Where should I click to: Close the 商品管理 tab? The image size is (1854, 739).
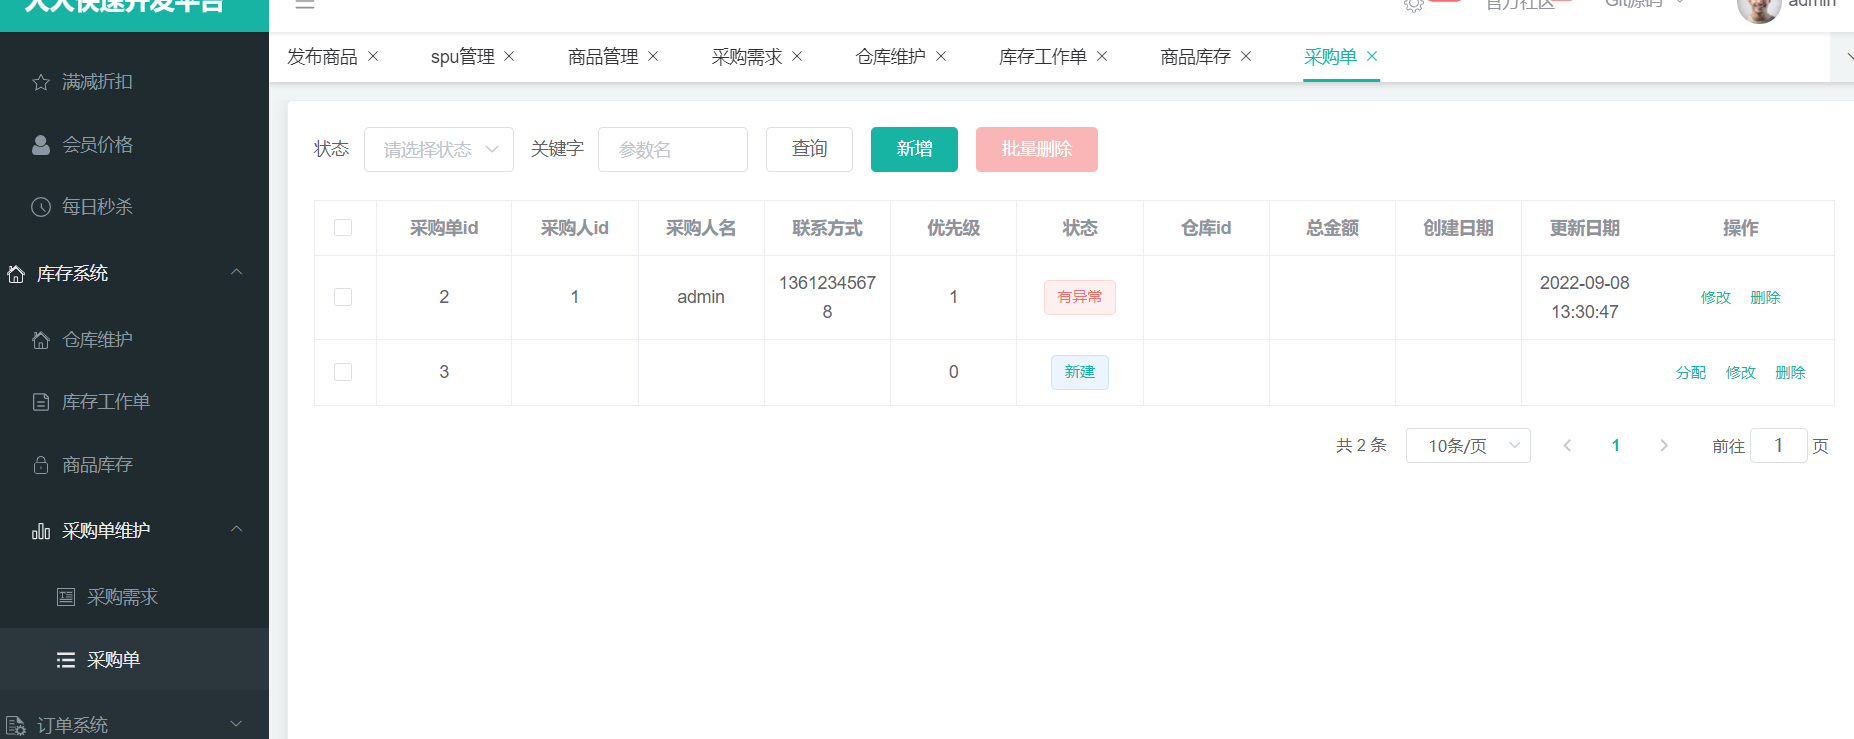tap(653, 56)
